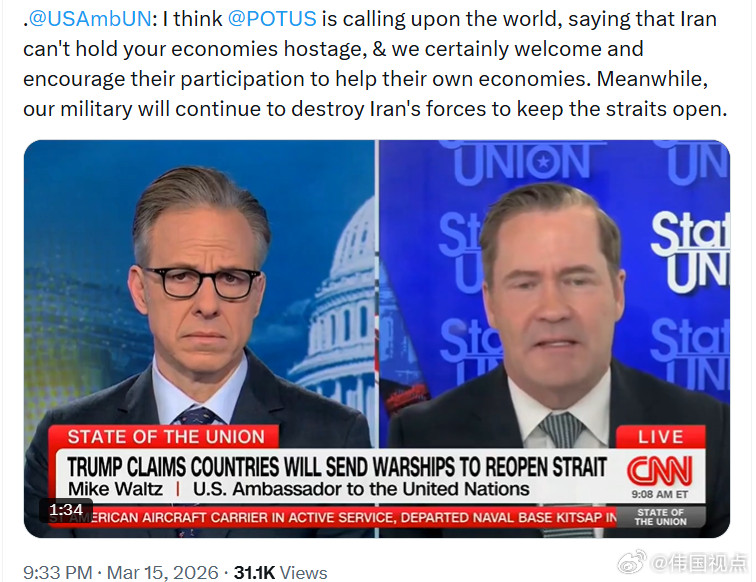Click the CNN logo in the video
The height and width of the screenshot is (582, 756).
[x=660, y=470]
